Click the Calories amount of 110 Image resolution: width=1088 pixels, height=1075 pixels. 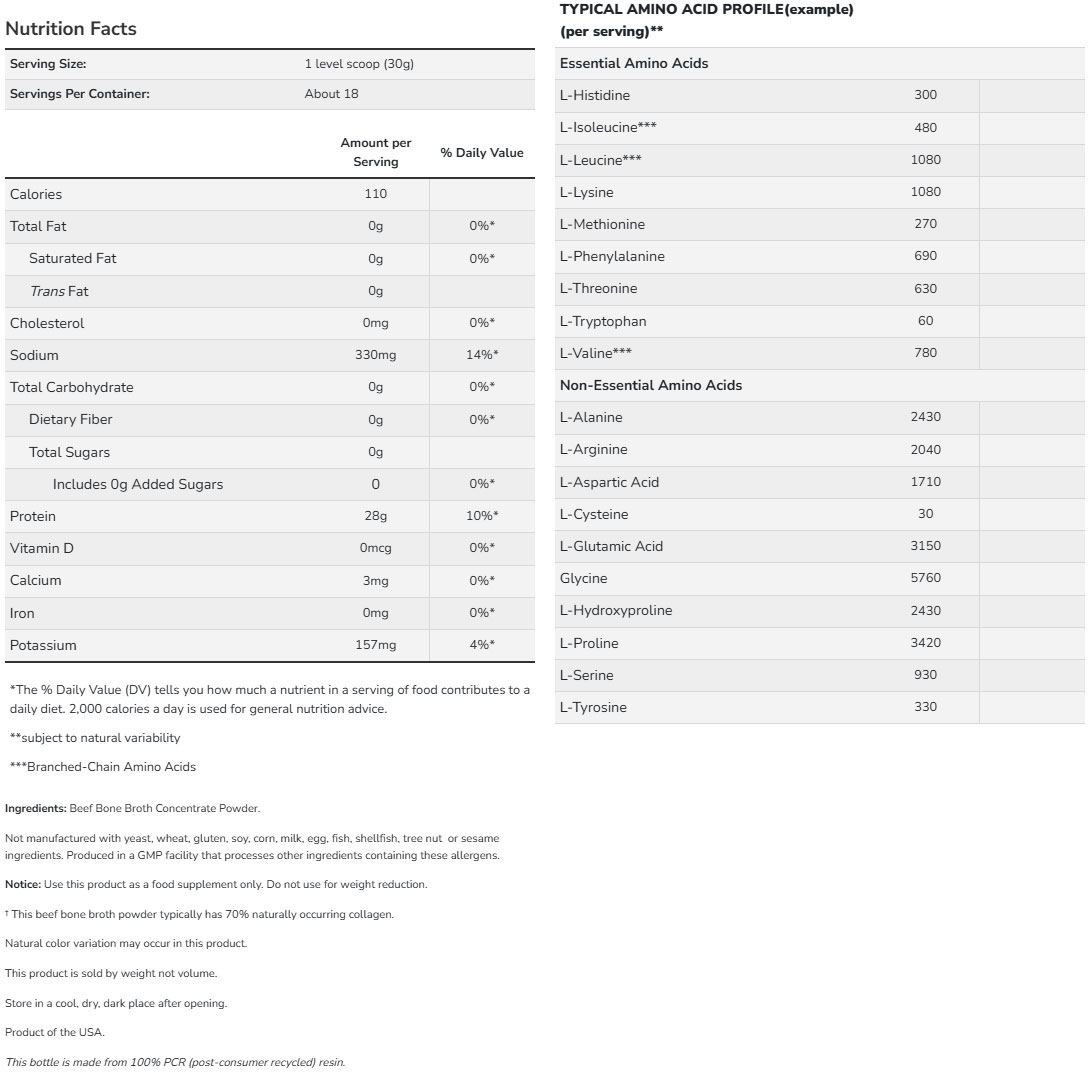[x=375, y=194]
